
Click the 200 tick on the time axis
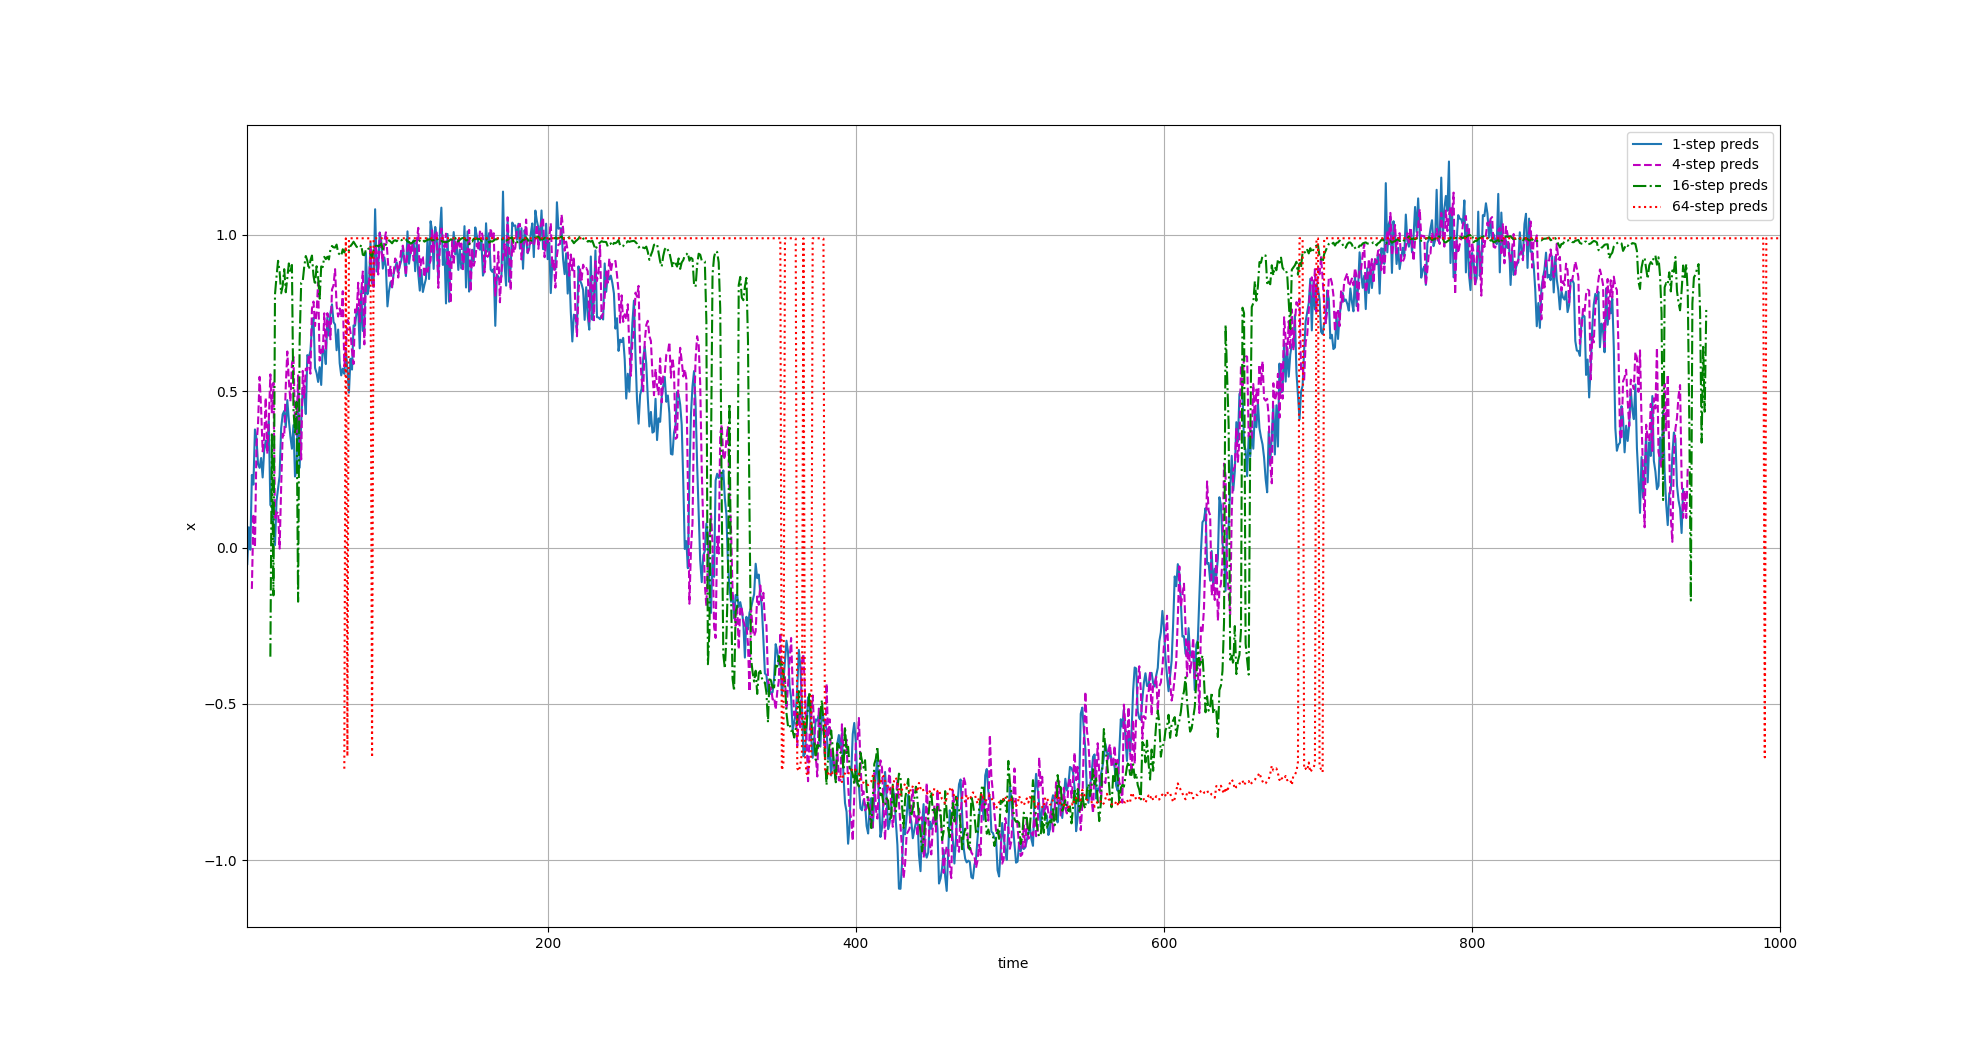pos(548,943)
